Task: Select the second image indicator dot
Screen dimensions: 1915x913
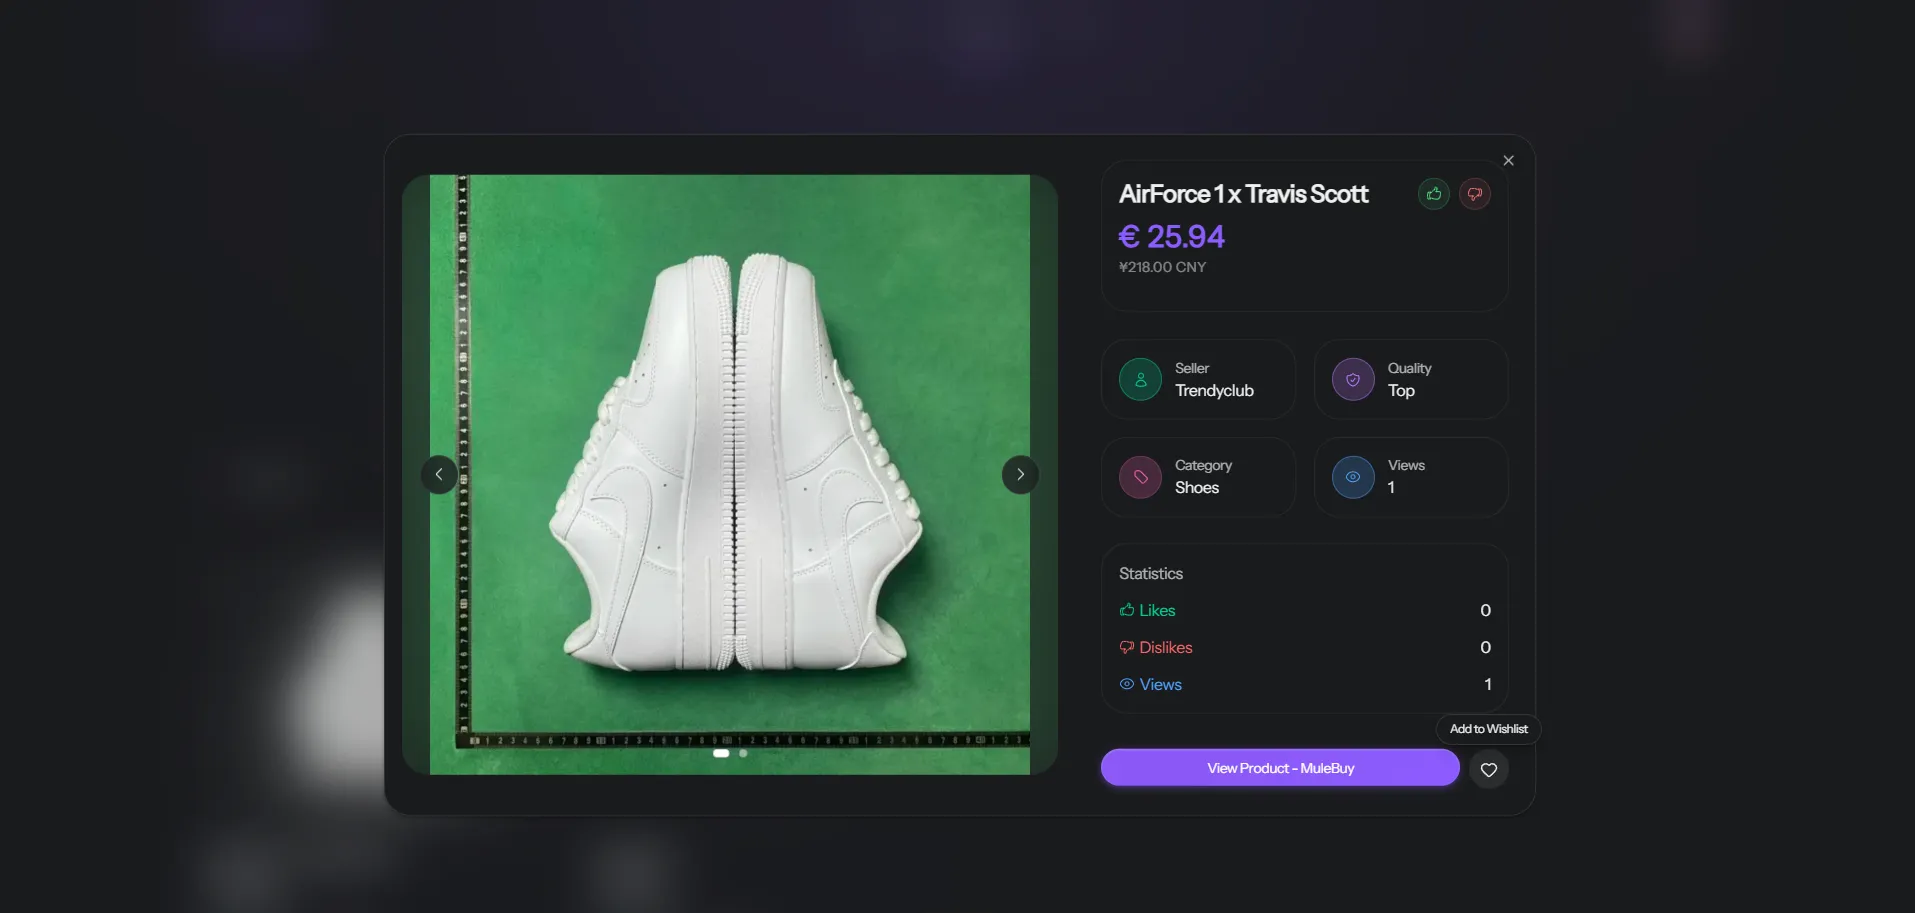Action: click(x=743, y=753)
